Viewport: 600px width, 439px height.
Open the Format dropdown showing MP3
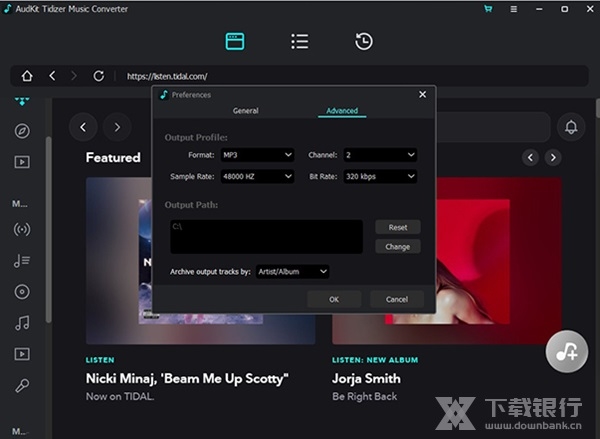(257, 155)
